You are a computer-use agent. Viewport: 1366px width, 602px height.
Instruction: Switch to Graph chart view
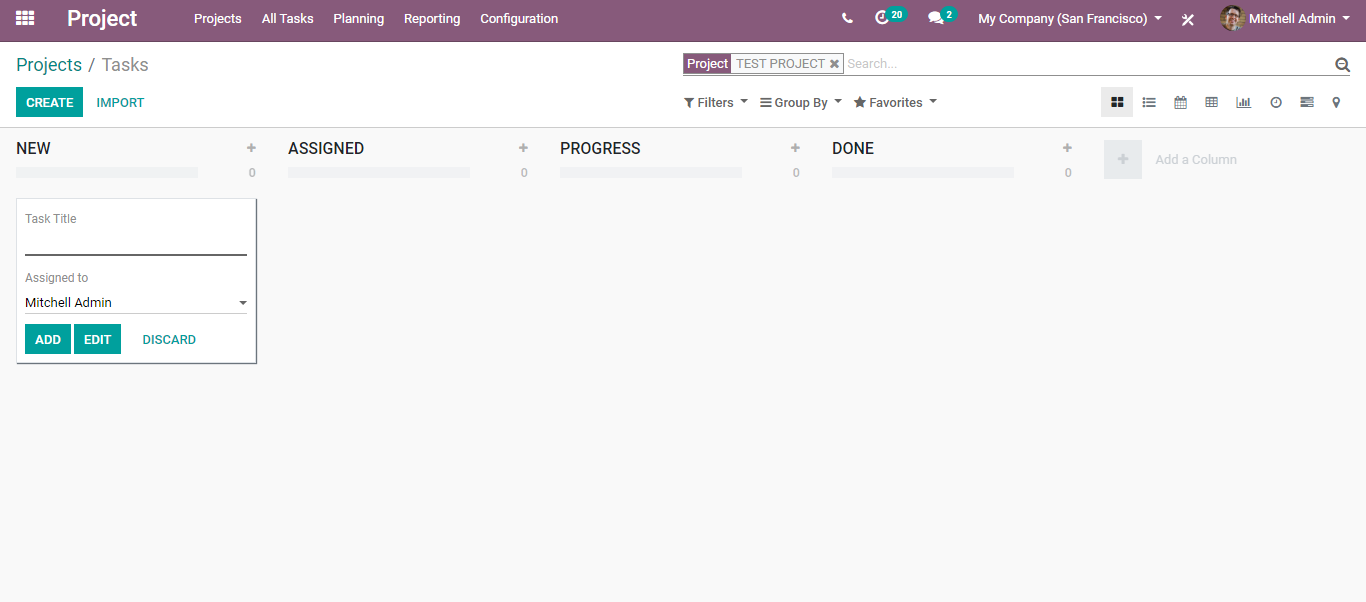[1243, 102]
